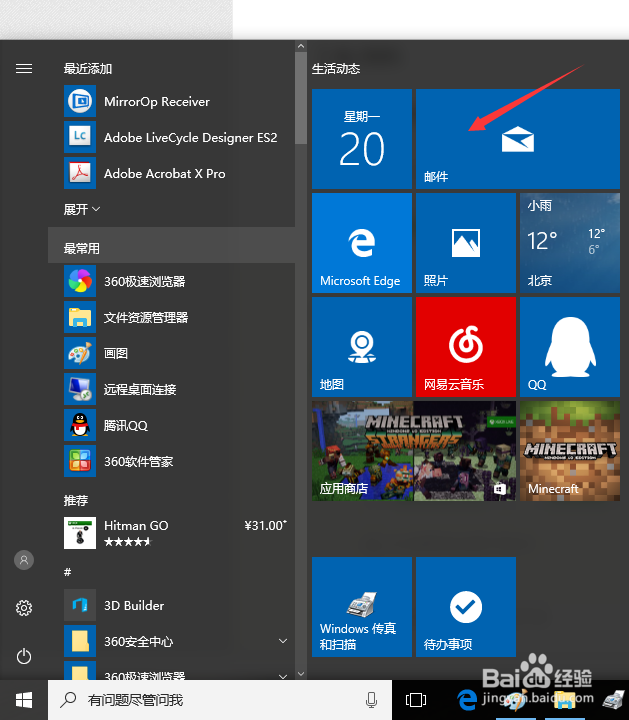
Task: Click the app list scroll down arrow
Action: tap(301, 674)
